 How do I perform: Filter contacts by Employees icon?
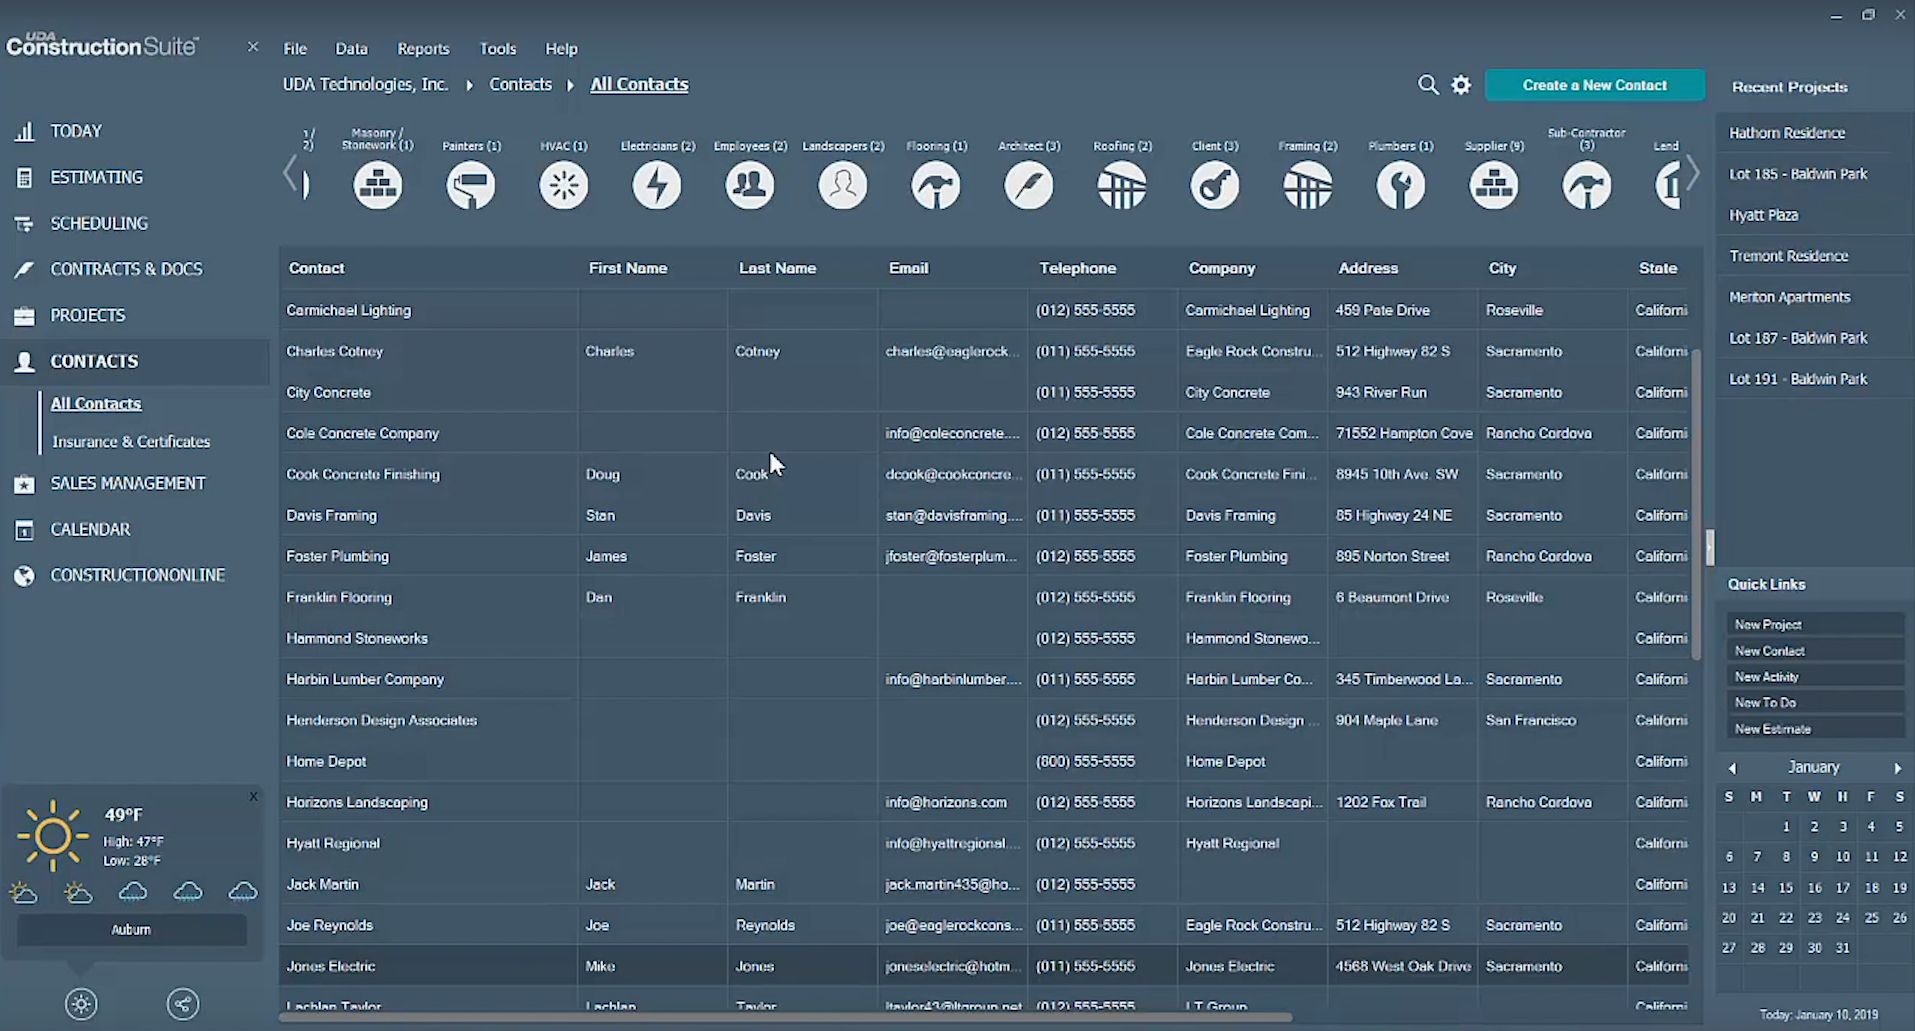click(x=750, y=185)
